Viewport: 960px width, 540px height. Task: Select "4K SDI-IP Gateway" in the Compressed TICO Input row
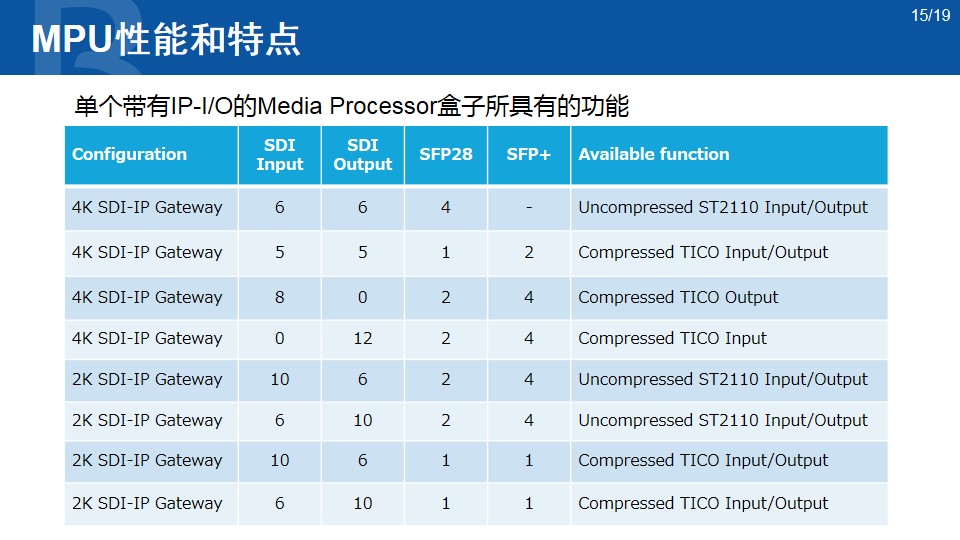tap(147, 339)
